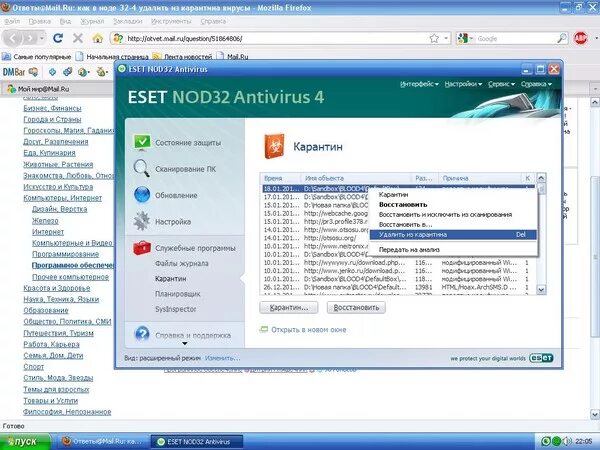Go to the Firefox home page icon

point(98,38)
